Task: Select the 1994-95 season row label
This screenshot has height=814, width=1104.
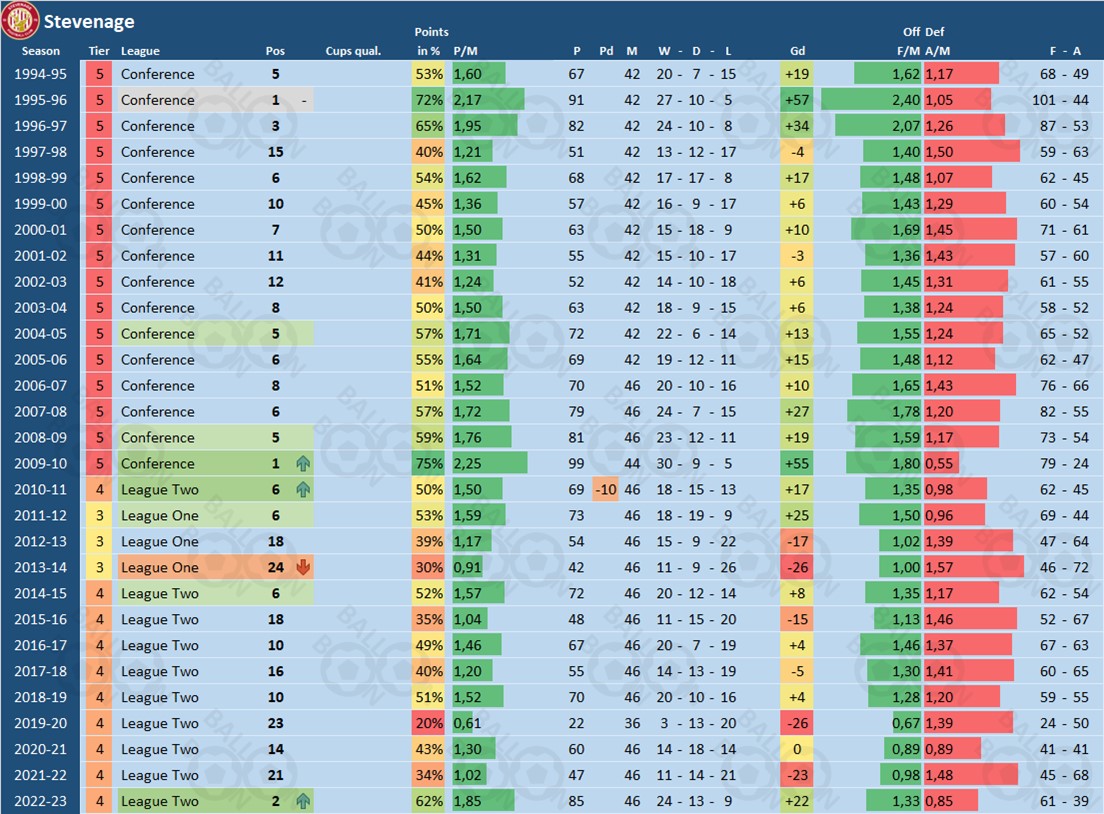Action: 41,74
